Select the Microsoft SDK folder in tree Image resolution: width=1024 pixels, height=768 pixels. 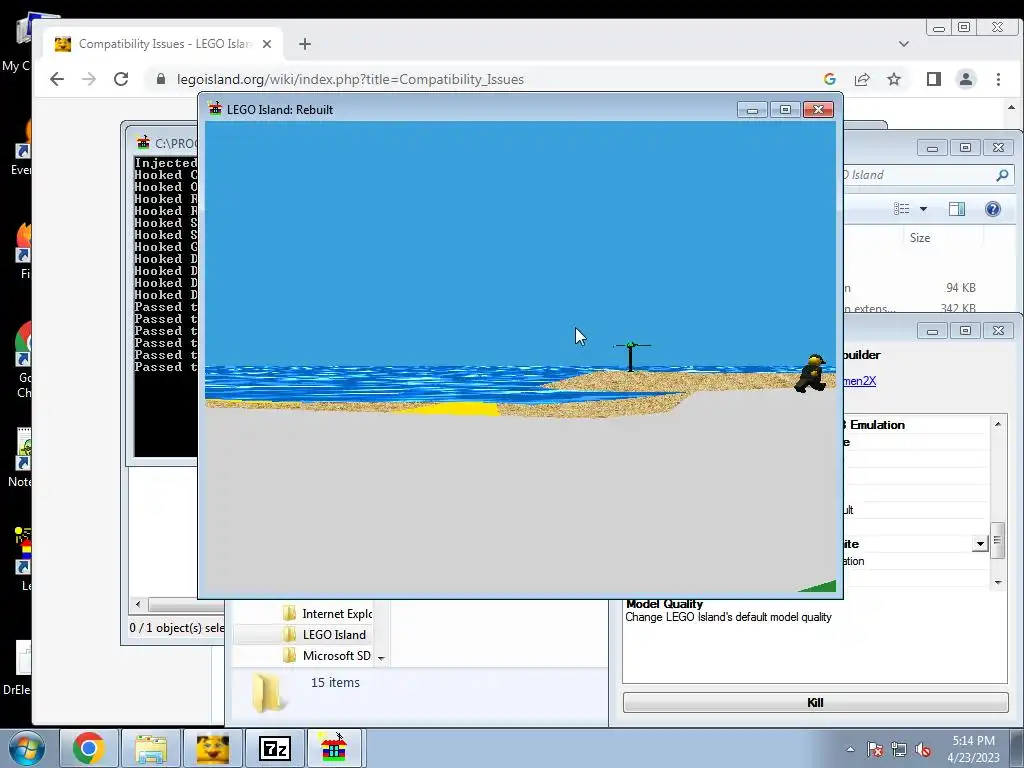tap(328, 655)
